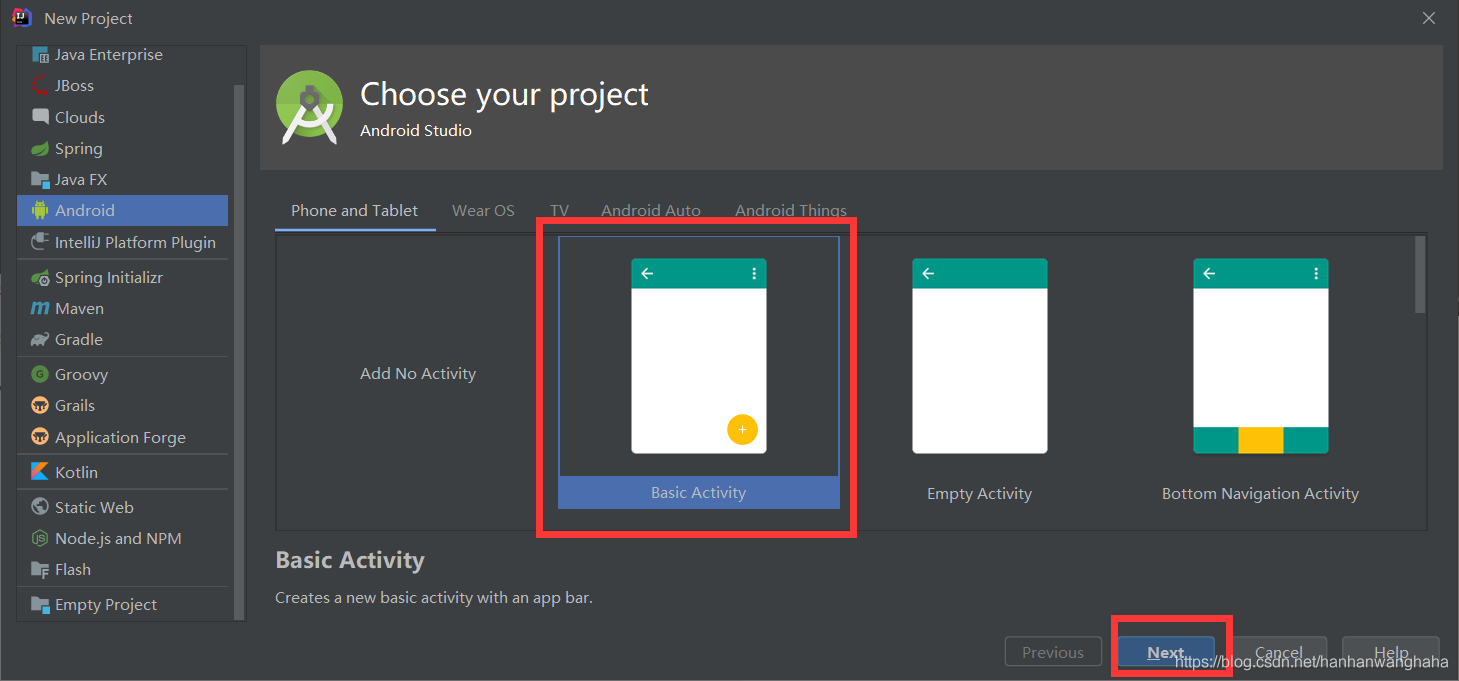
Task: Select the Static Web project icon
Action: [42, 507]
